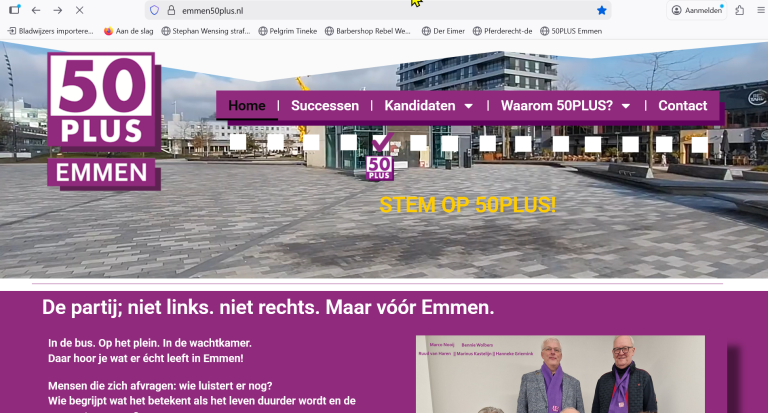The image size is (768, 413).
Task: Go to the Contact menu item
Action: click(682, 106)
